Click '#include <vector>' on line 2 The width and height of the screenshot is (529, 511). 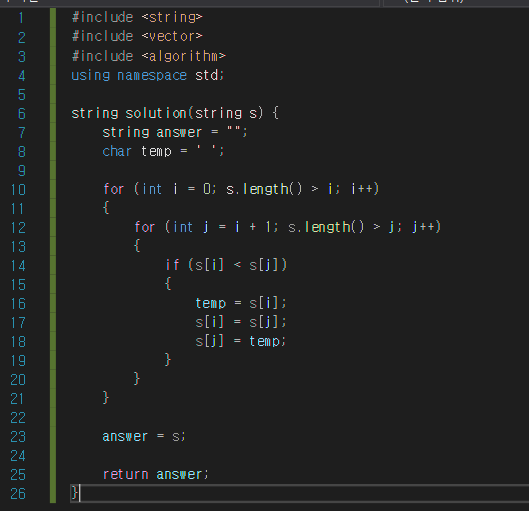tap(137, 36)
